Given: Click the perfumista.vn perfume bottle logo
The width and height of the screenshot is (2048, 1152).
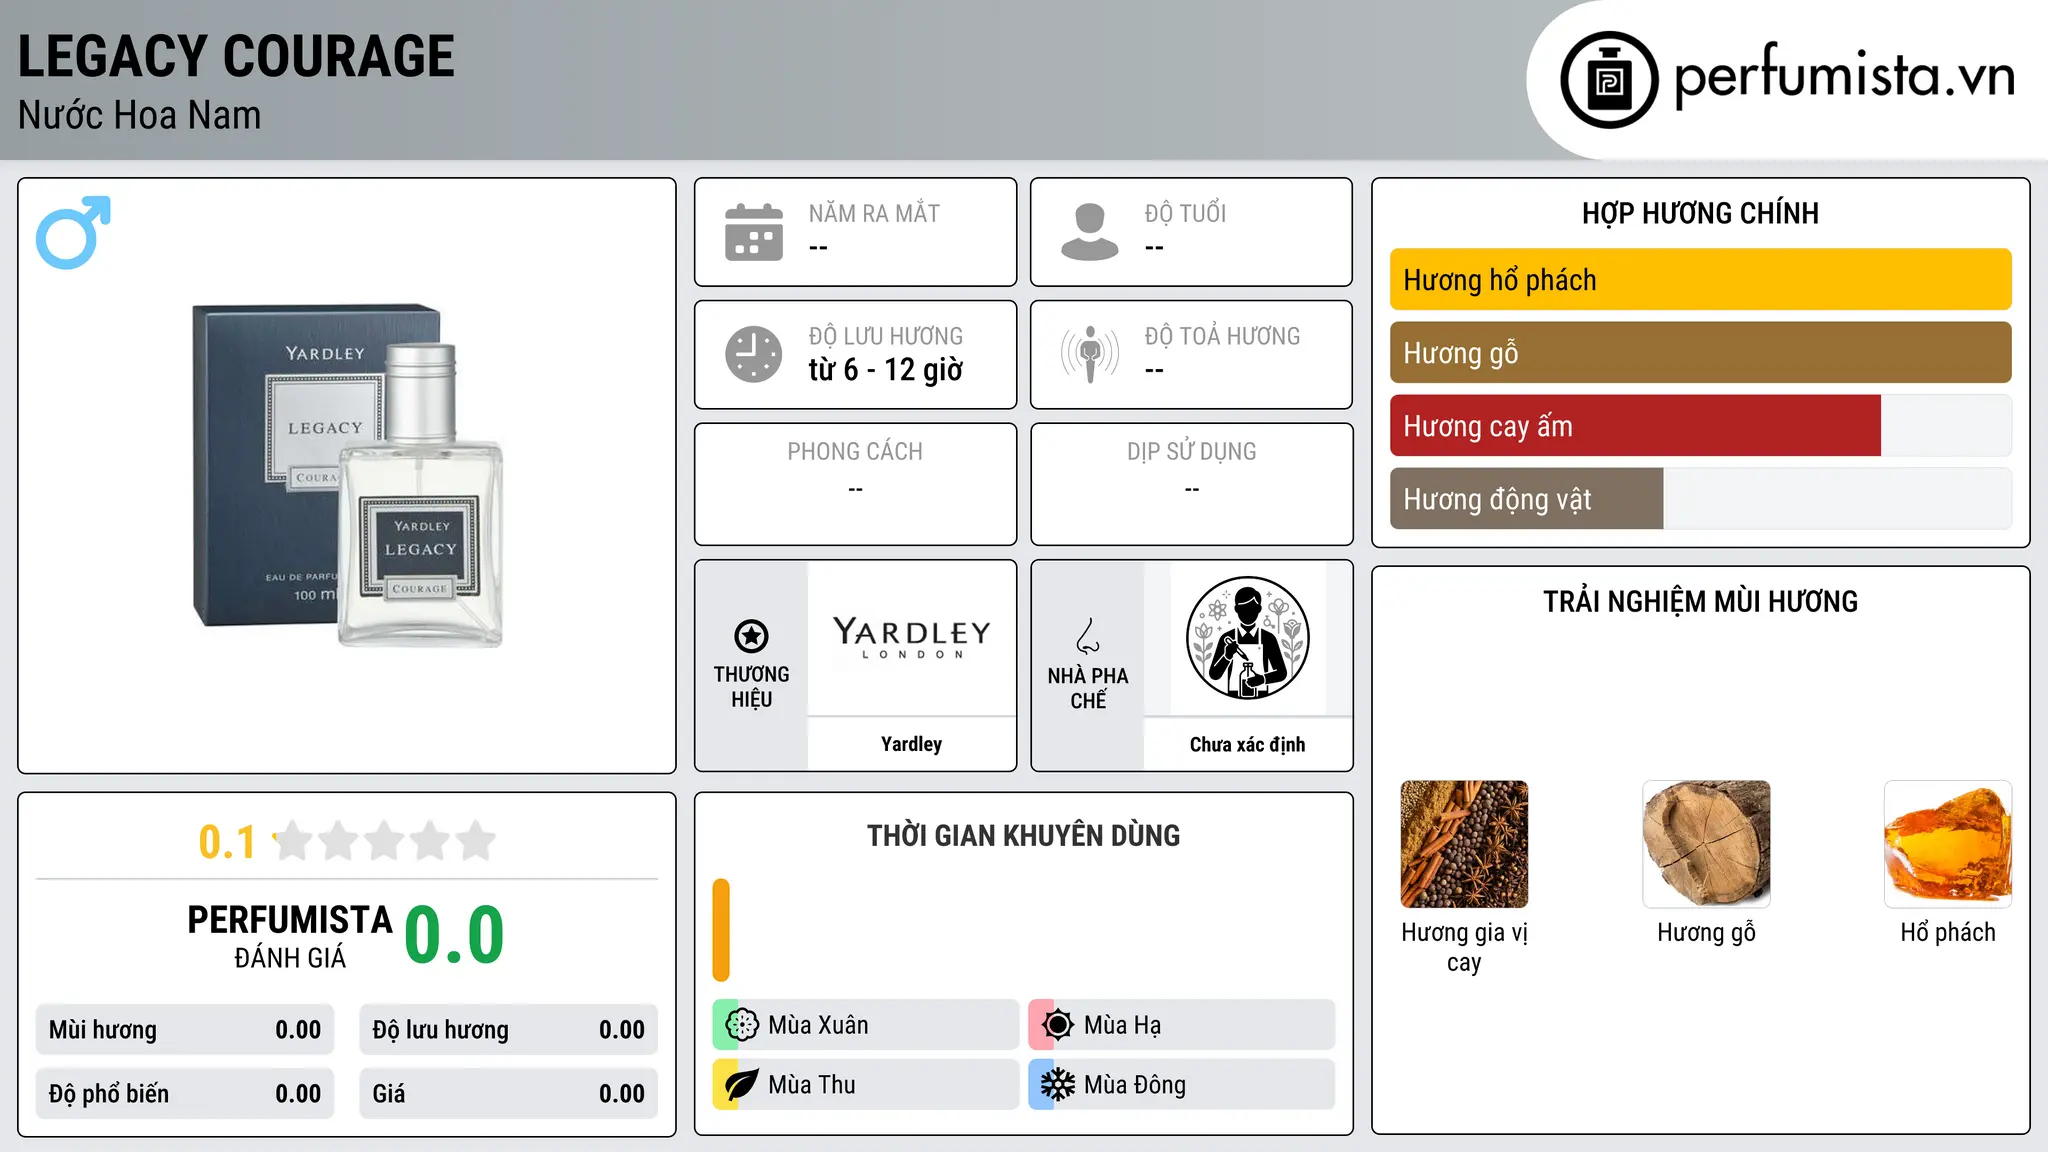Looking at the screenshot, I should pos(1609,80).
